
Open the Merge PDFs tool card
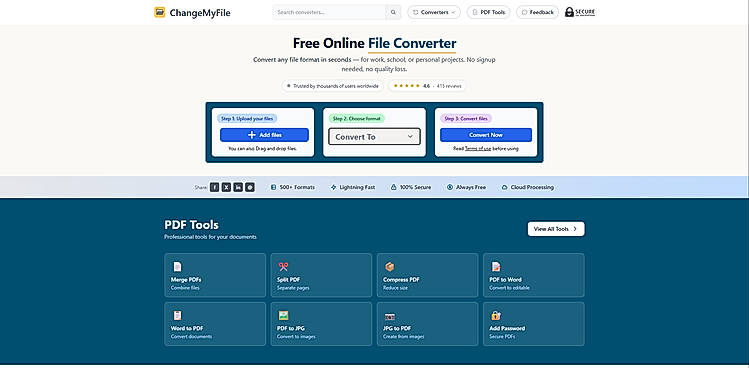click(215, 275)
